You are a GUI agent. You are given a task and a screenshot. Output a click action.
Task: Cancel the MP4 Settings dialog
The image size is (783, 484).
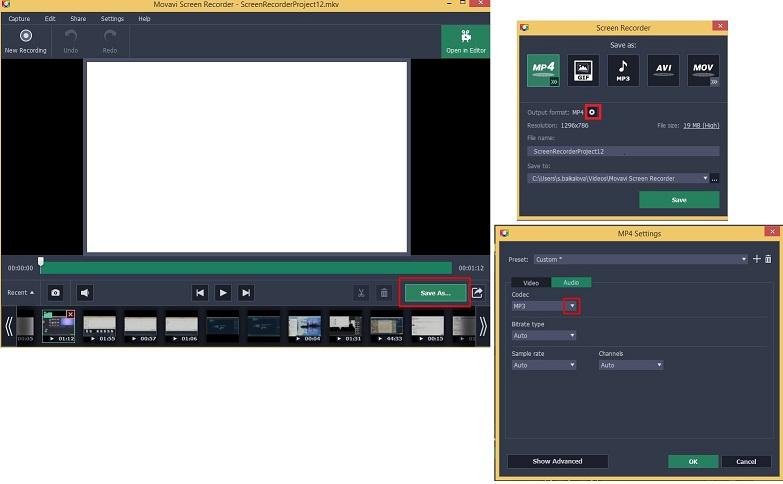(x=746, y=462)
